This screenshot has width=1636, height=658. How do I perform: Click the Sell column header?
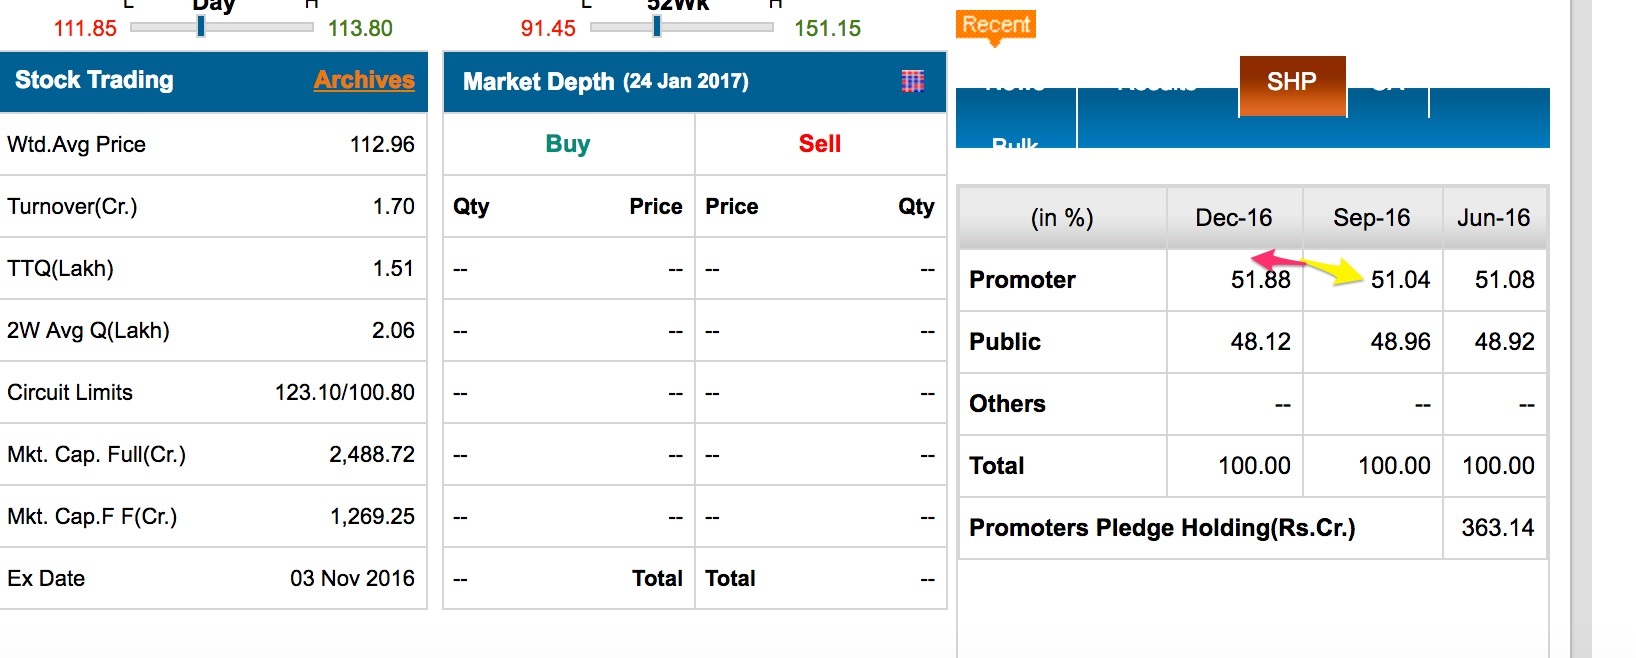point(820,144)
